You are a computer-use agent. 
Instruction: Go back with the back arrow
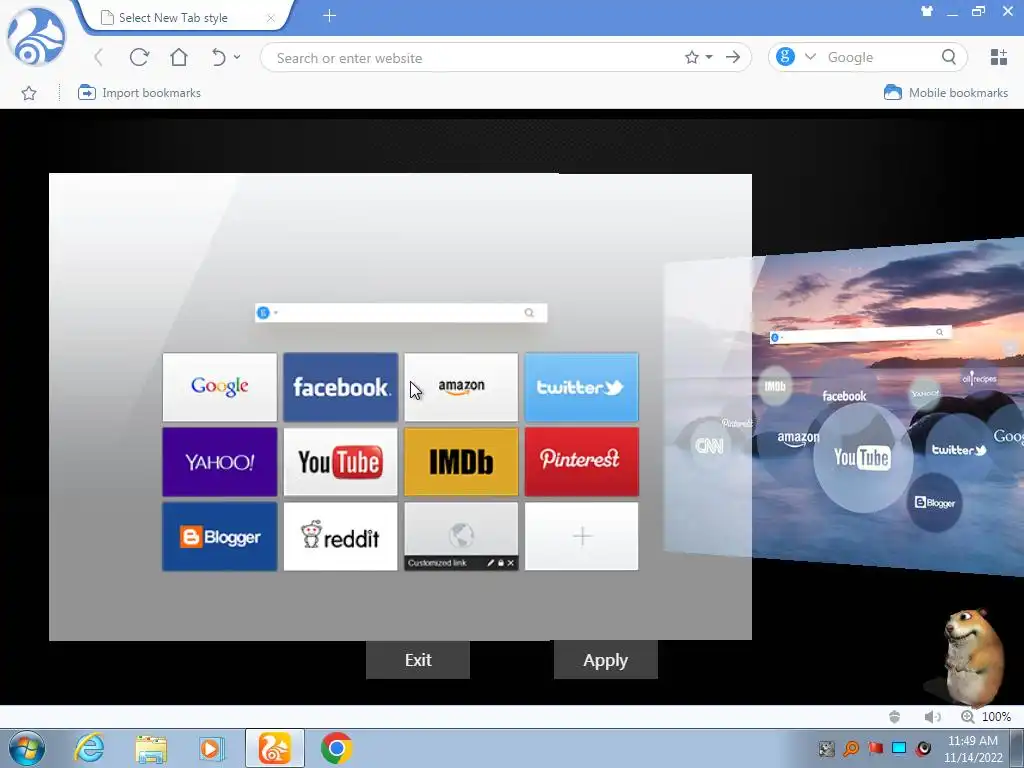(99, 57)
